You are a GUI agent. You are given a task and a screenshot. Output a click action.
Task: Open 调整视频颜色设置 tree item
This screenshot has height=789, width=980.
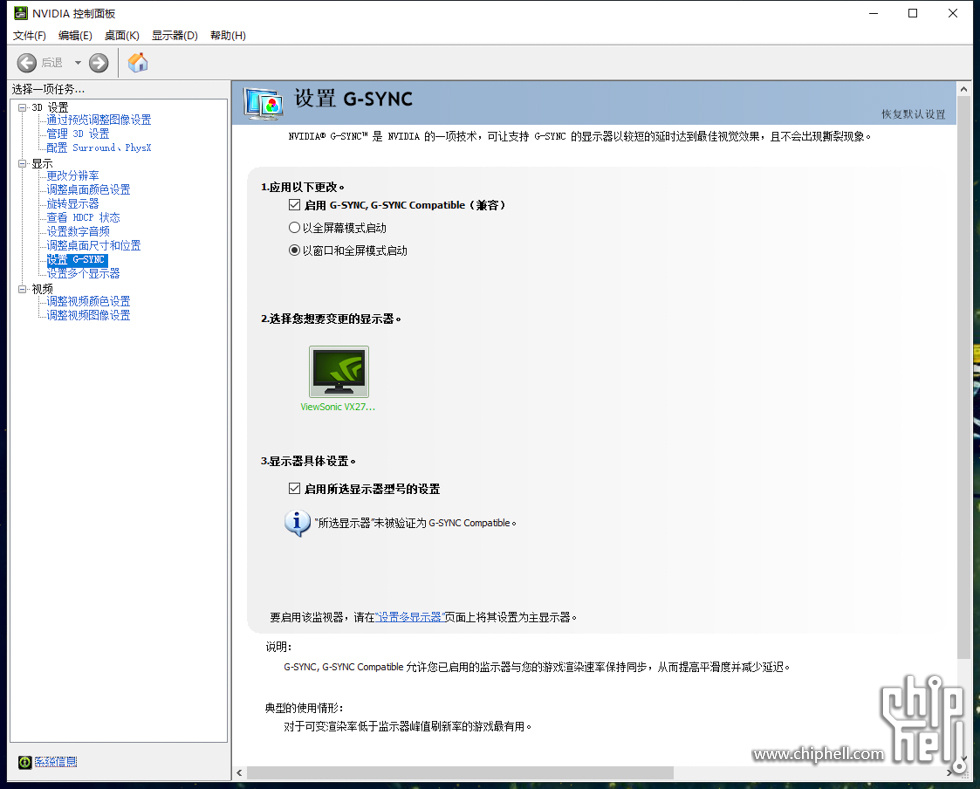(88, 301)
